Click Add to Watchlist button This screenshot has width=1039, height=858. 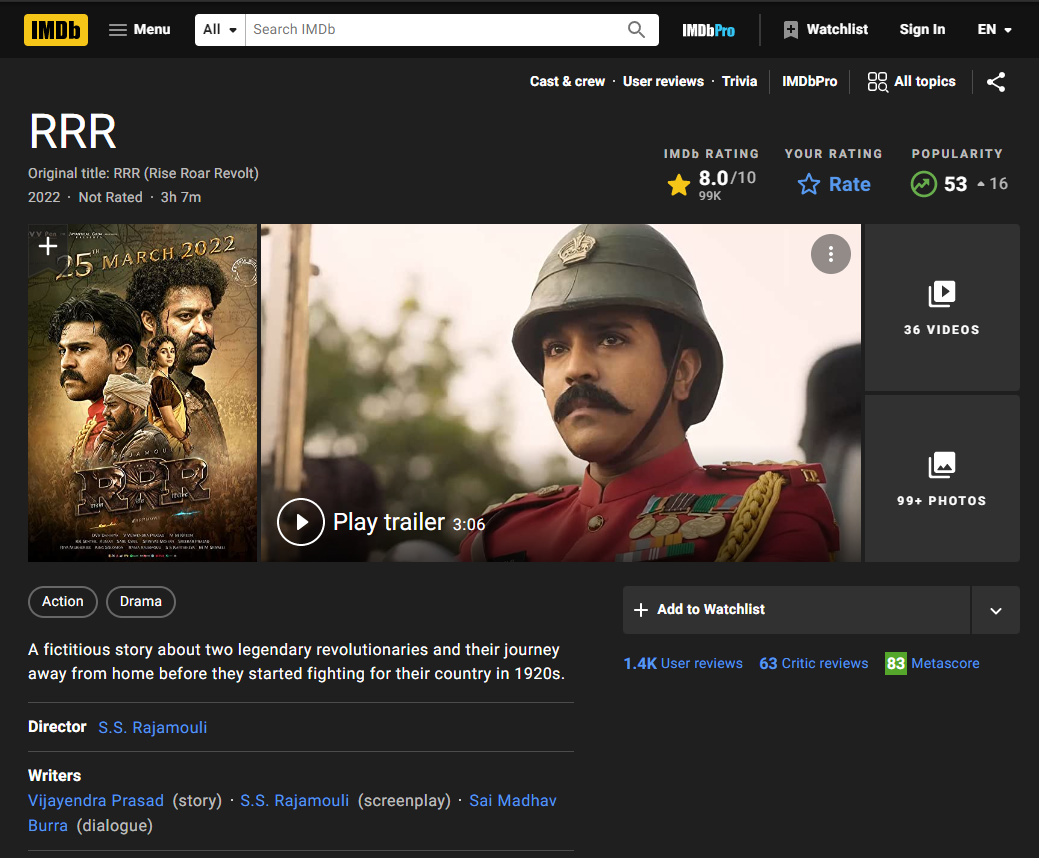pyautogui.click(x=796, y=610)
